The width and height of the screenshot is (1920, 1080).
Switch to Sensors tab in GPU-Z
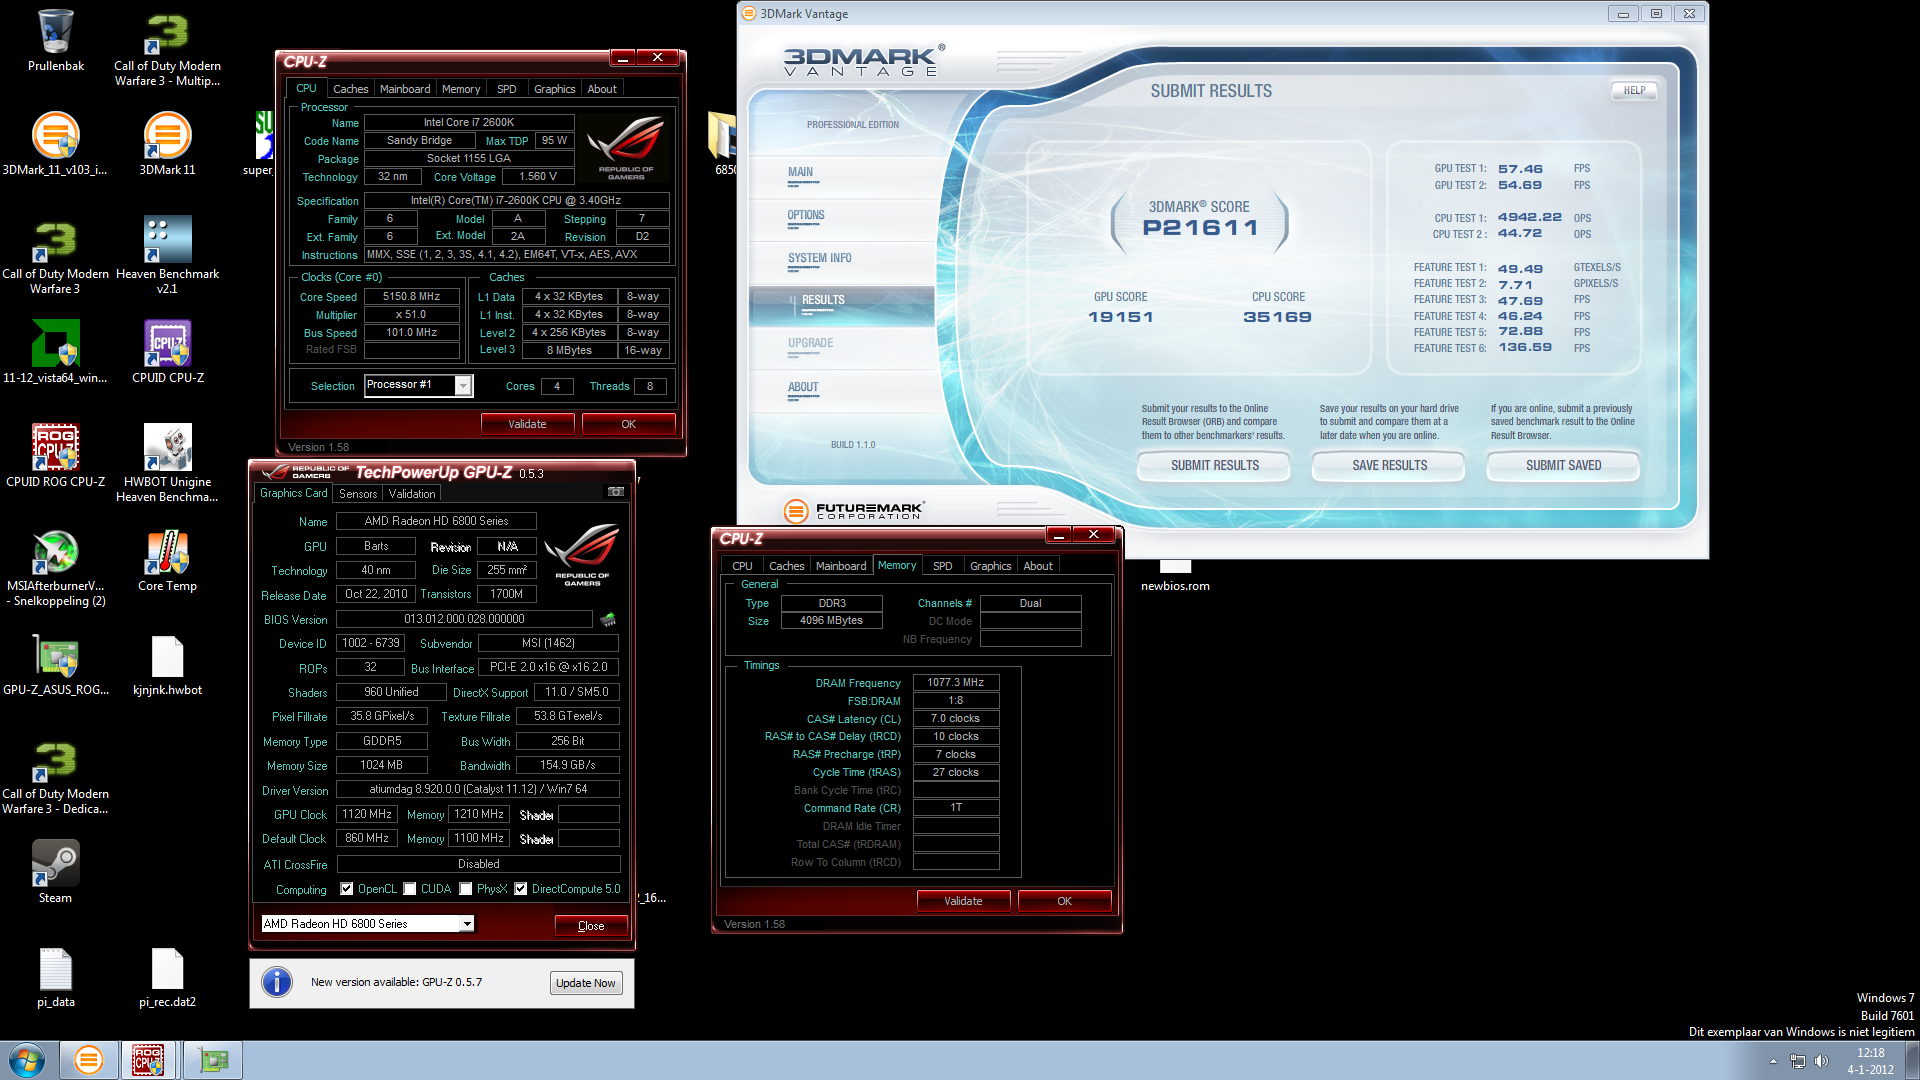[358, 494]
